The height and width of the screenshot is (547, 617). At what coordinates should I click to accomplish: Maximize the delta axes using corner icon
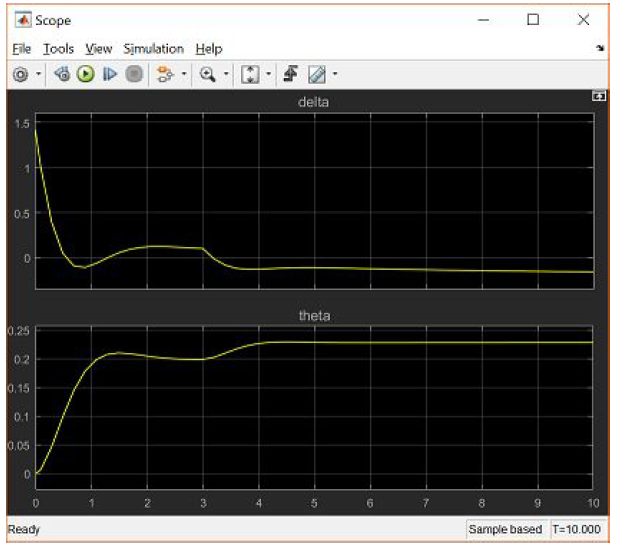[598, 96]
